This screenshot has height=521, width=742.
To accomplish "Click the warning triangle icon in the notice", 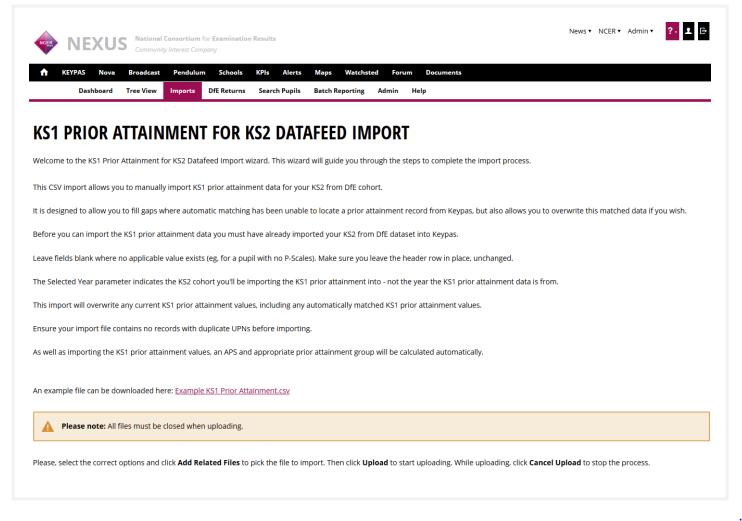I will pos(48,426).
